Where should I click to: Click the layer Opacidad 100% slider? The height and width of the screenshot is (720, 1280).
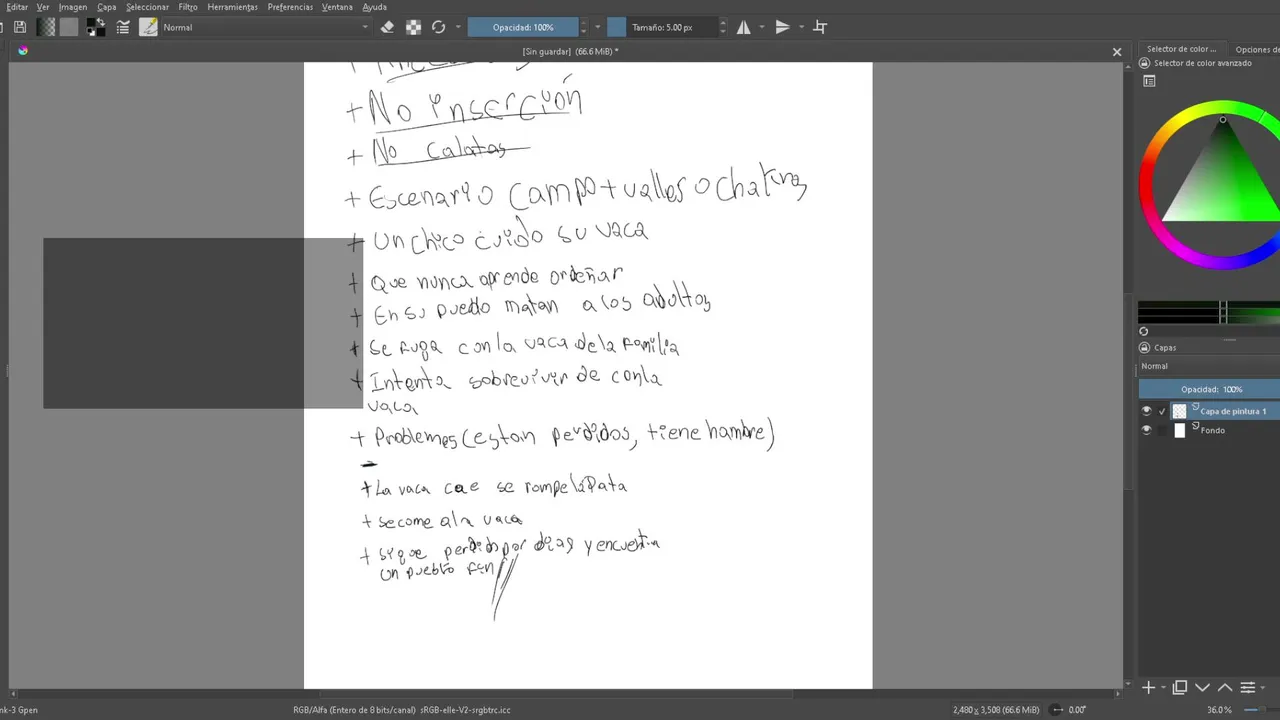[1209, 389]
